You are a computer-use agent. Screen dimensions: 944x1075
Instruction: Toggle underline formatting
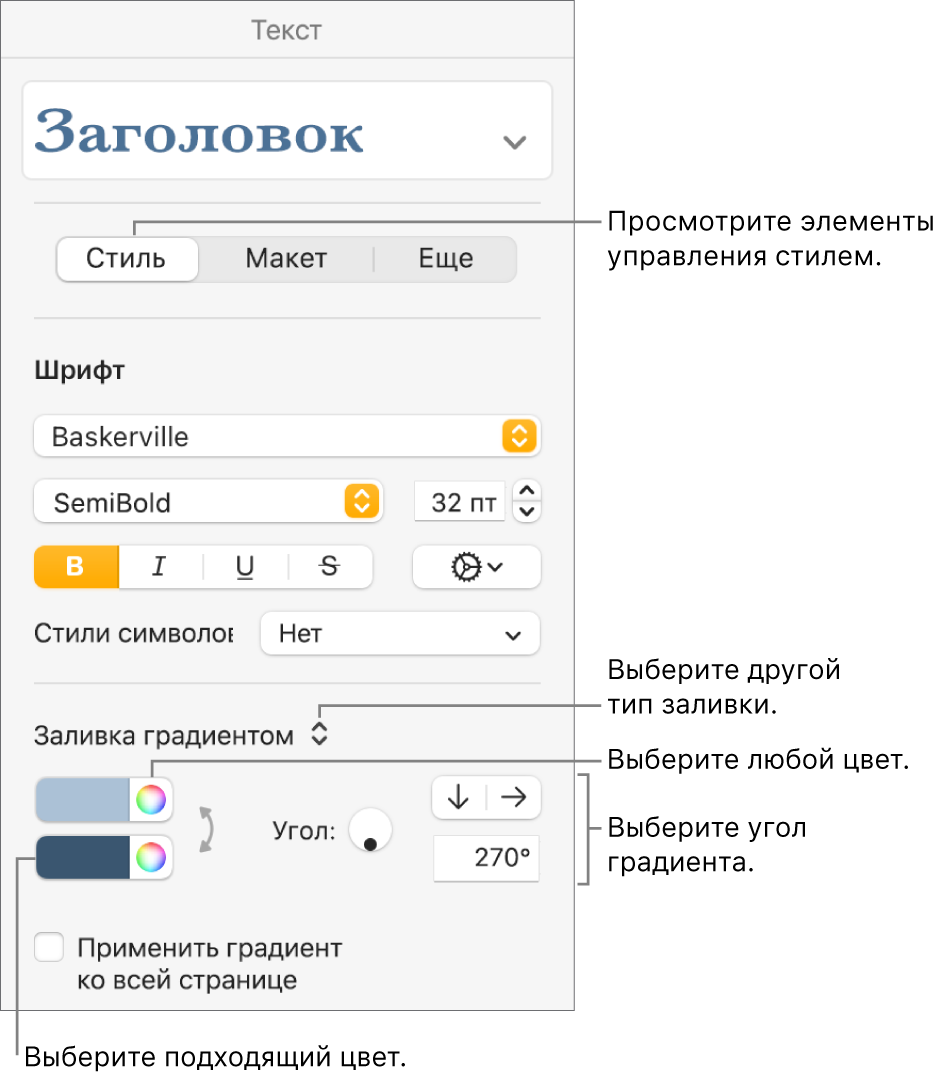[245, 567]
